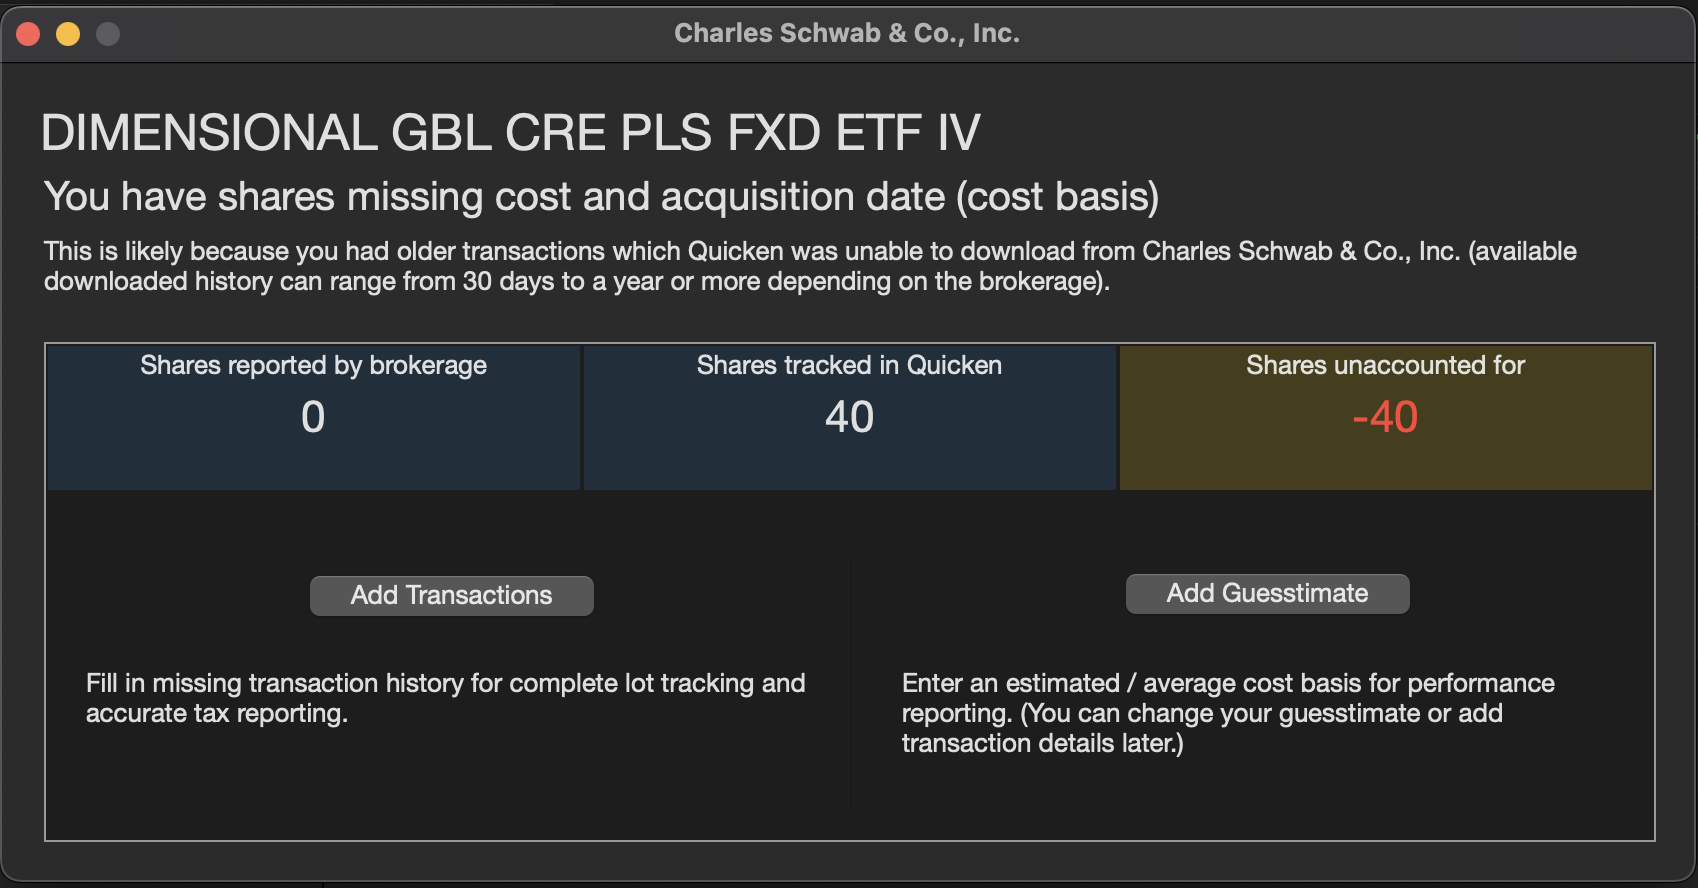Select the Shares unaccounted for value -40
Image resolution: width=1698 pixels, height=888 pixels.
click(1385, 417)
